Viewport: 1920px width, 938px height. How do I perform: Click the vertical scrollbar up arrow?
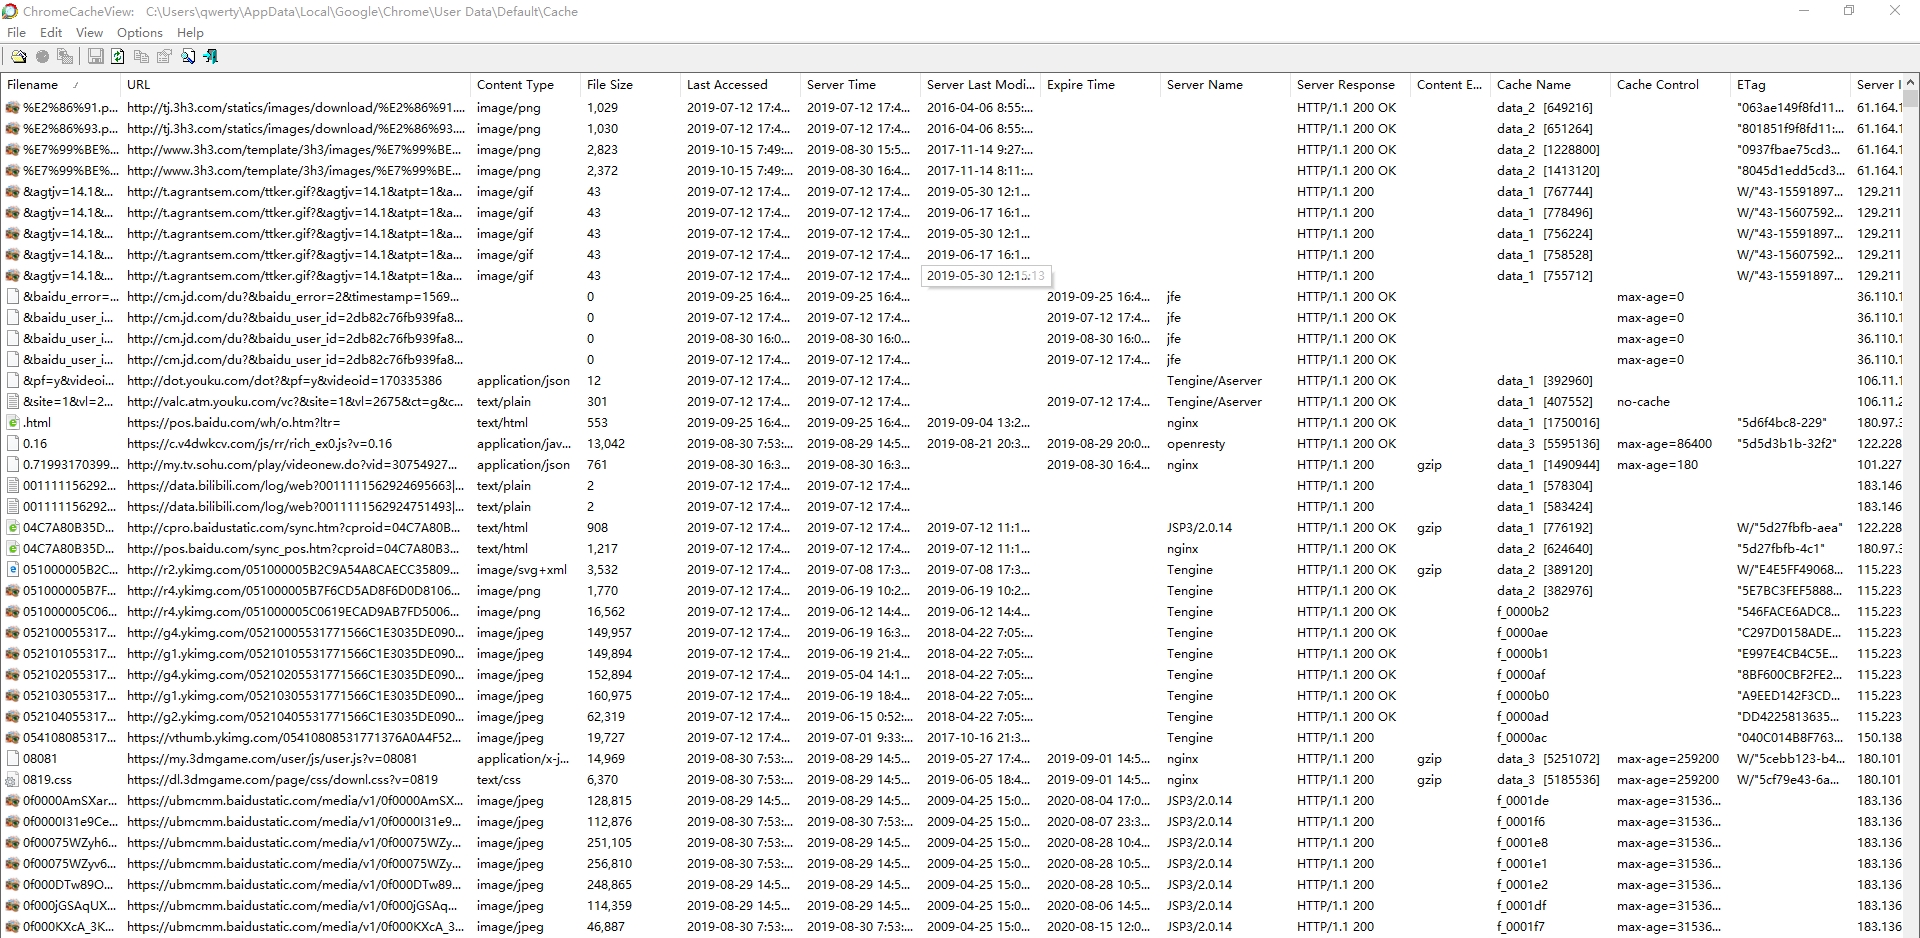coord(1911,82)
